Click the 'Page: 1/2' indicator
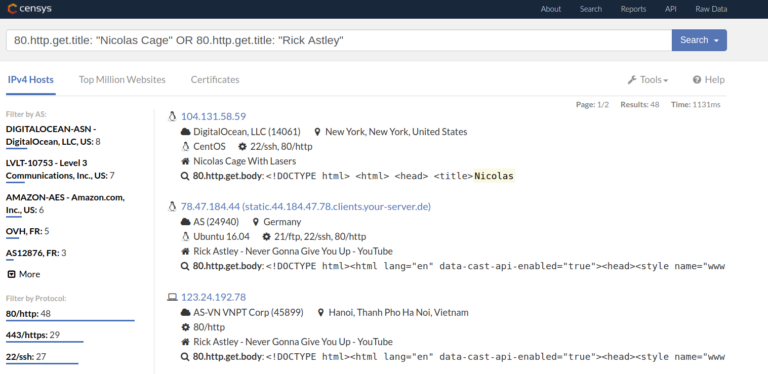The height and width of the screenshot is (374, 768). click(x=592, y=104)
